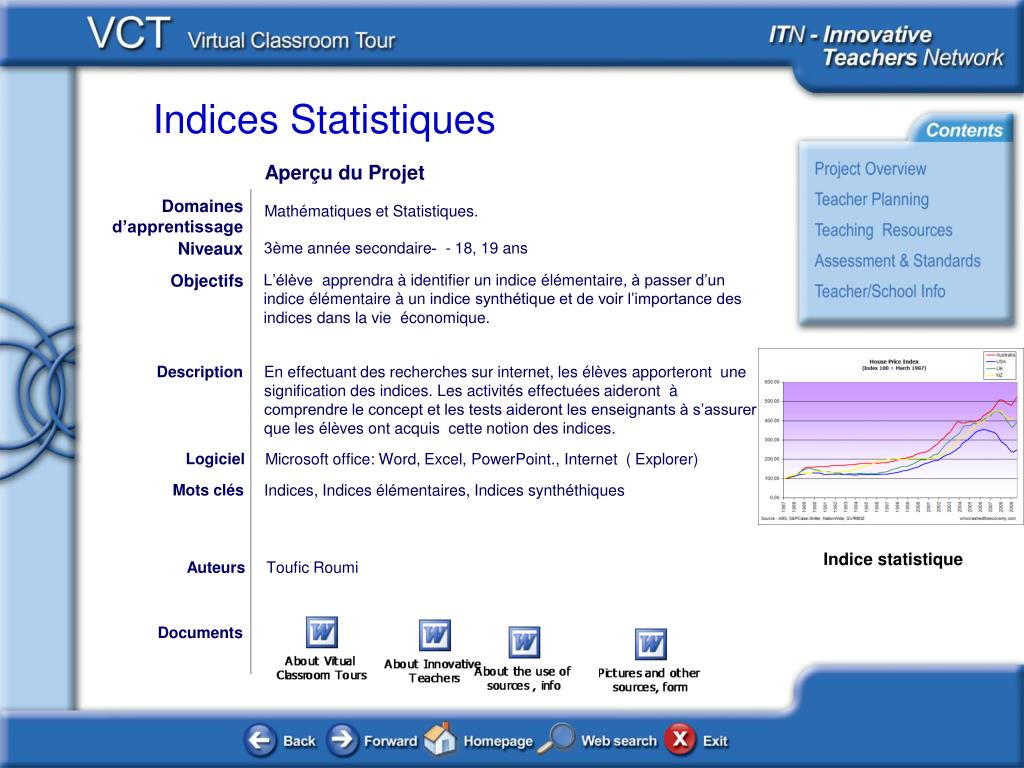This screenshot has height=768, width=1024.
Task: Click the 'About Vitual Classroom Tours' document label
Action: [x=321, y=668]
